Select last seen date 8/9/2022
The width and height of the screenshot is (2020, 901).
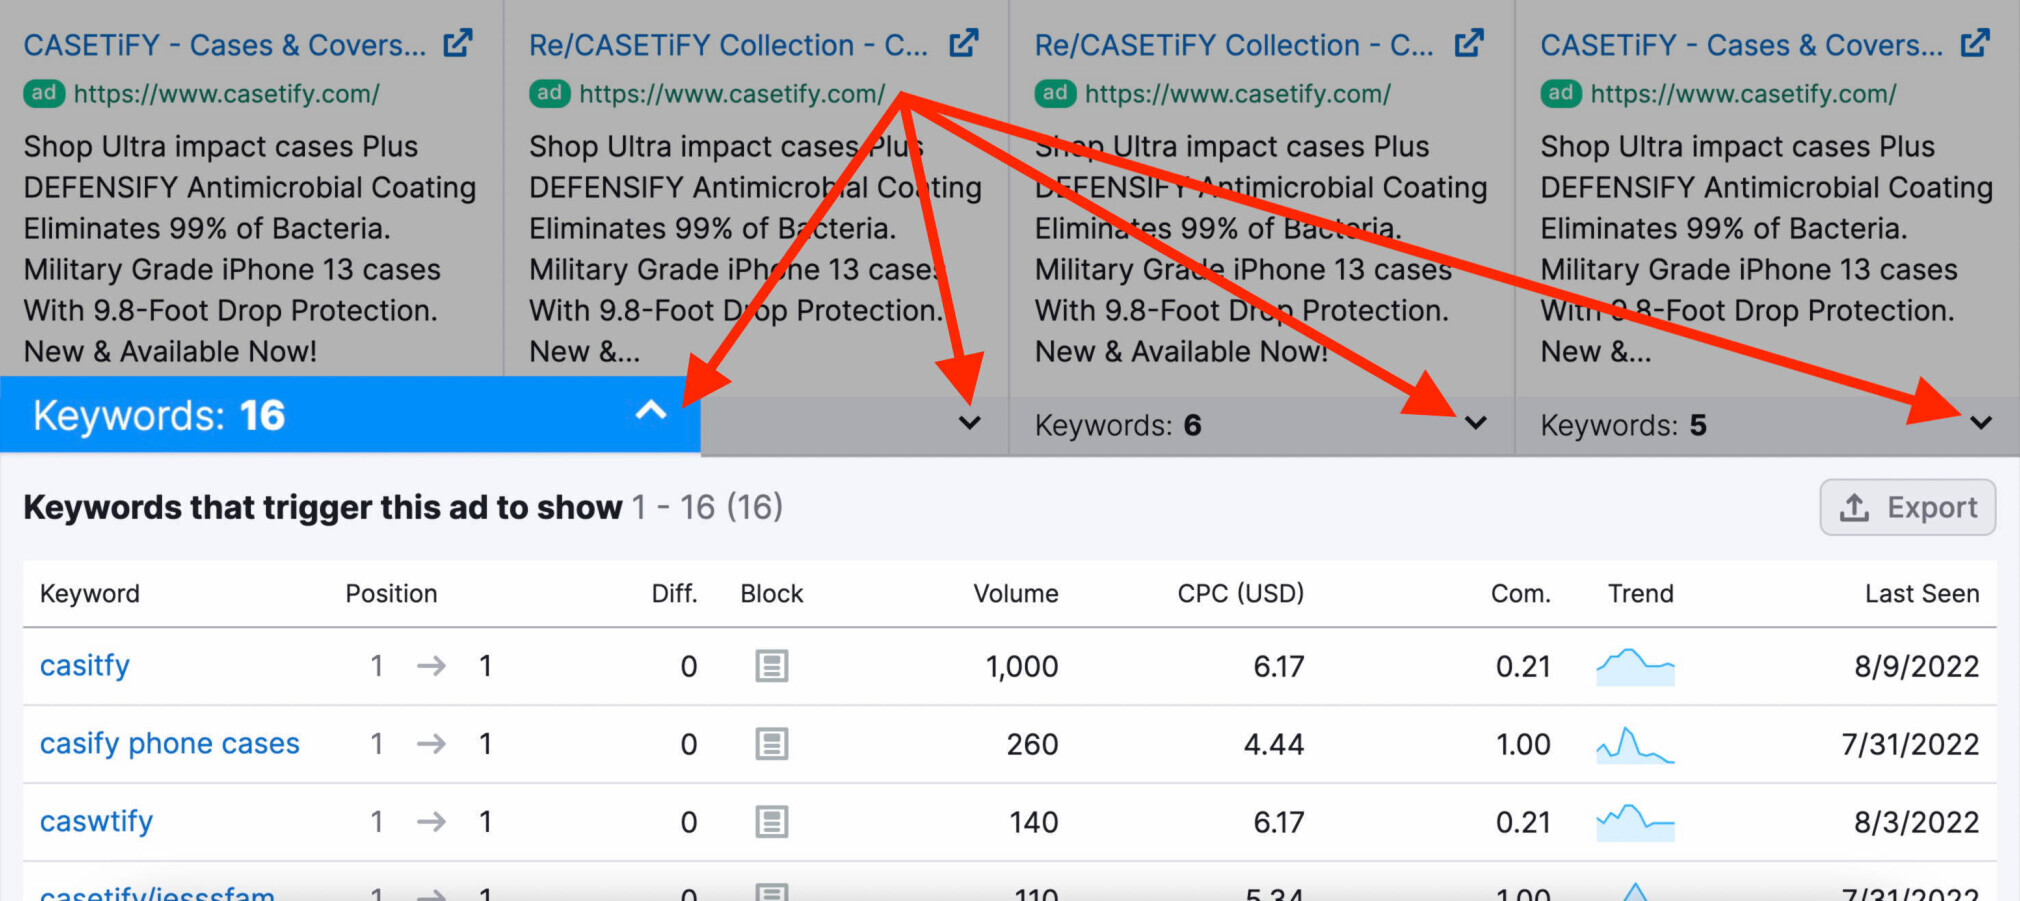1917,666
